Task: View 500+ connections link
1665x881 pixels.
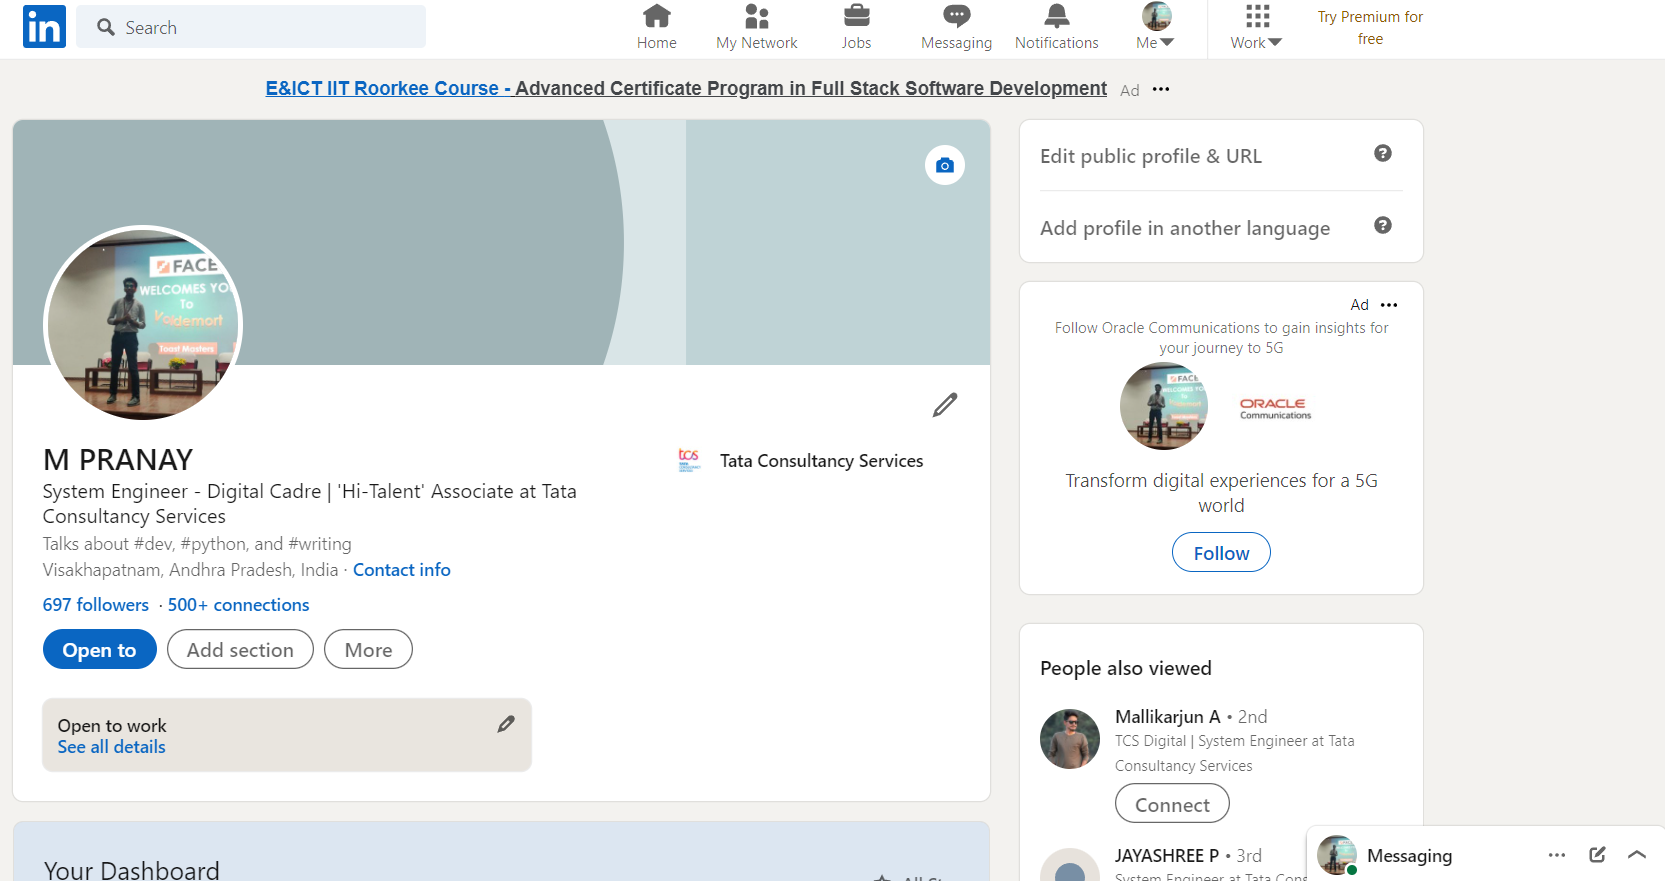Action: pos(239,605)
